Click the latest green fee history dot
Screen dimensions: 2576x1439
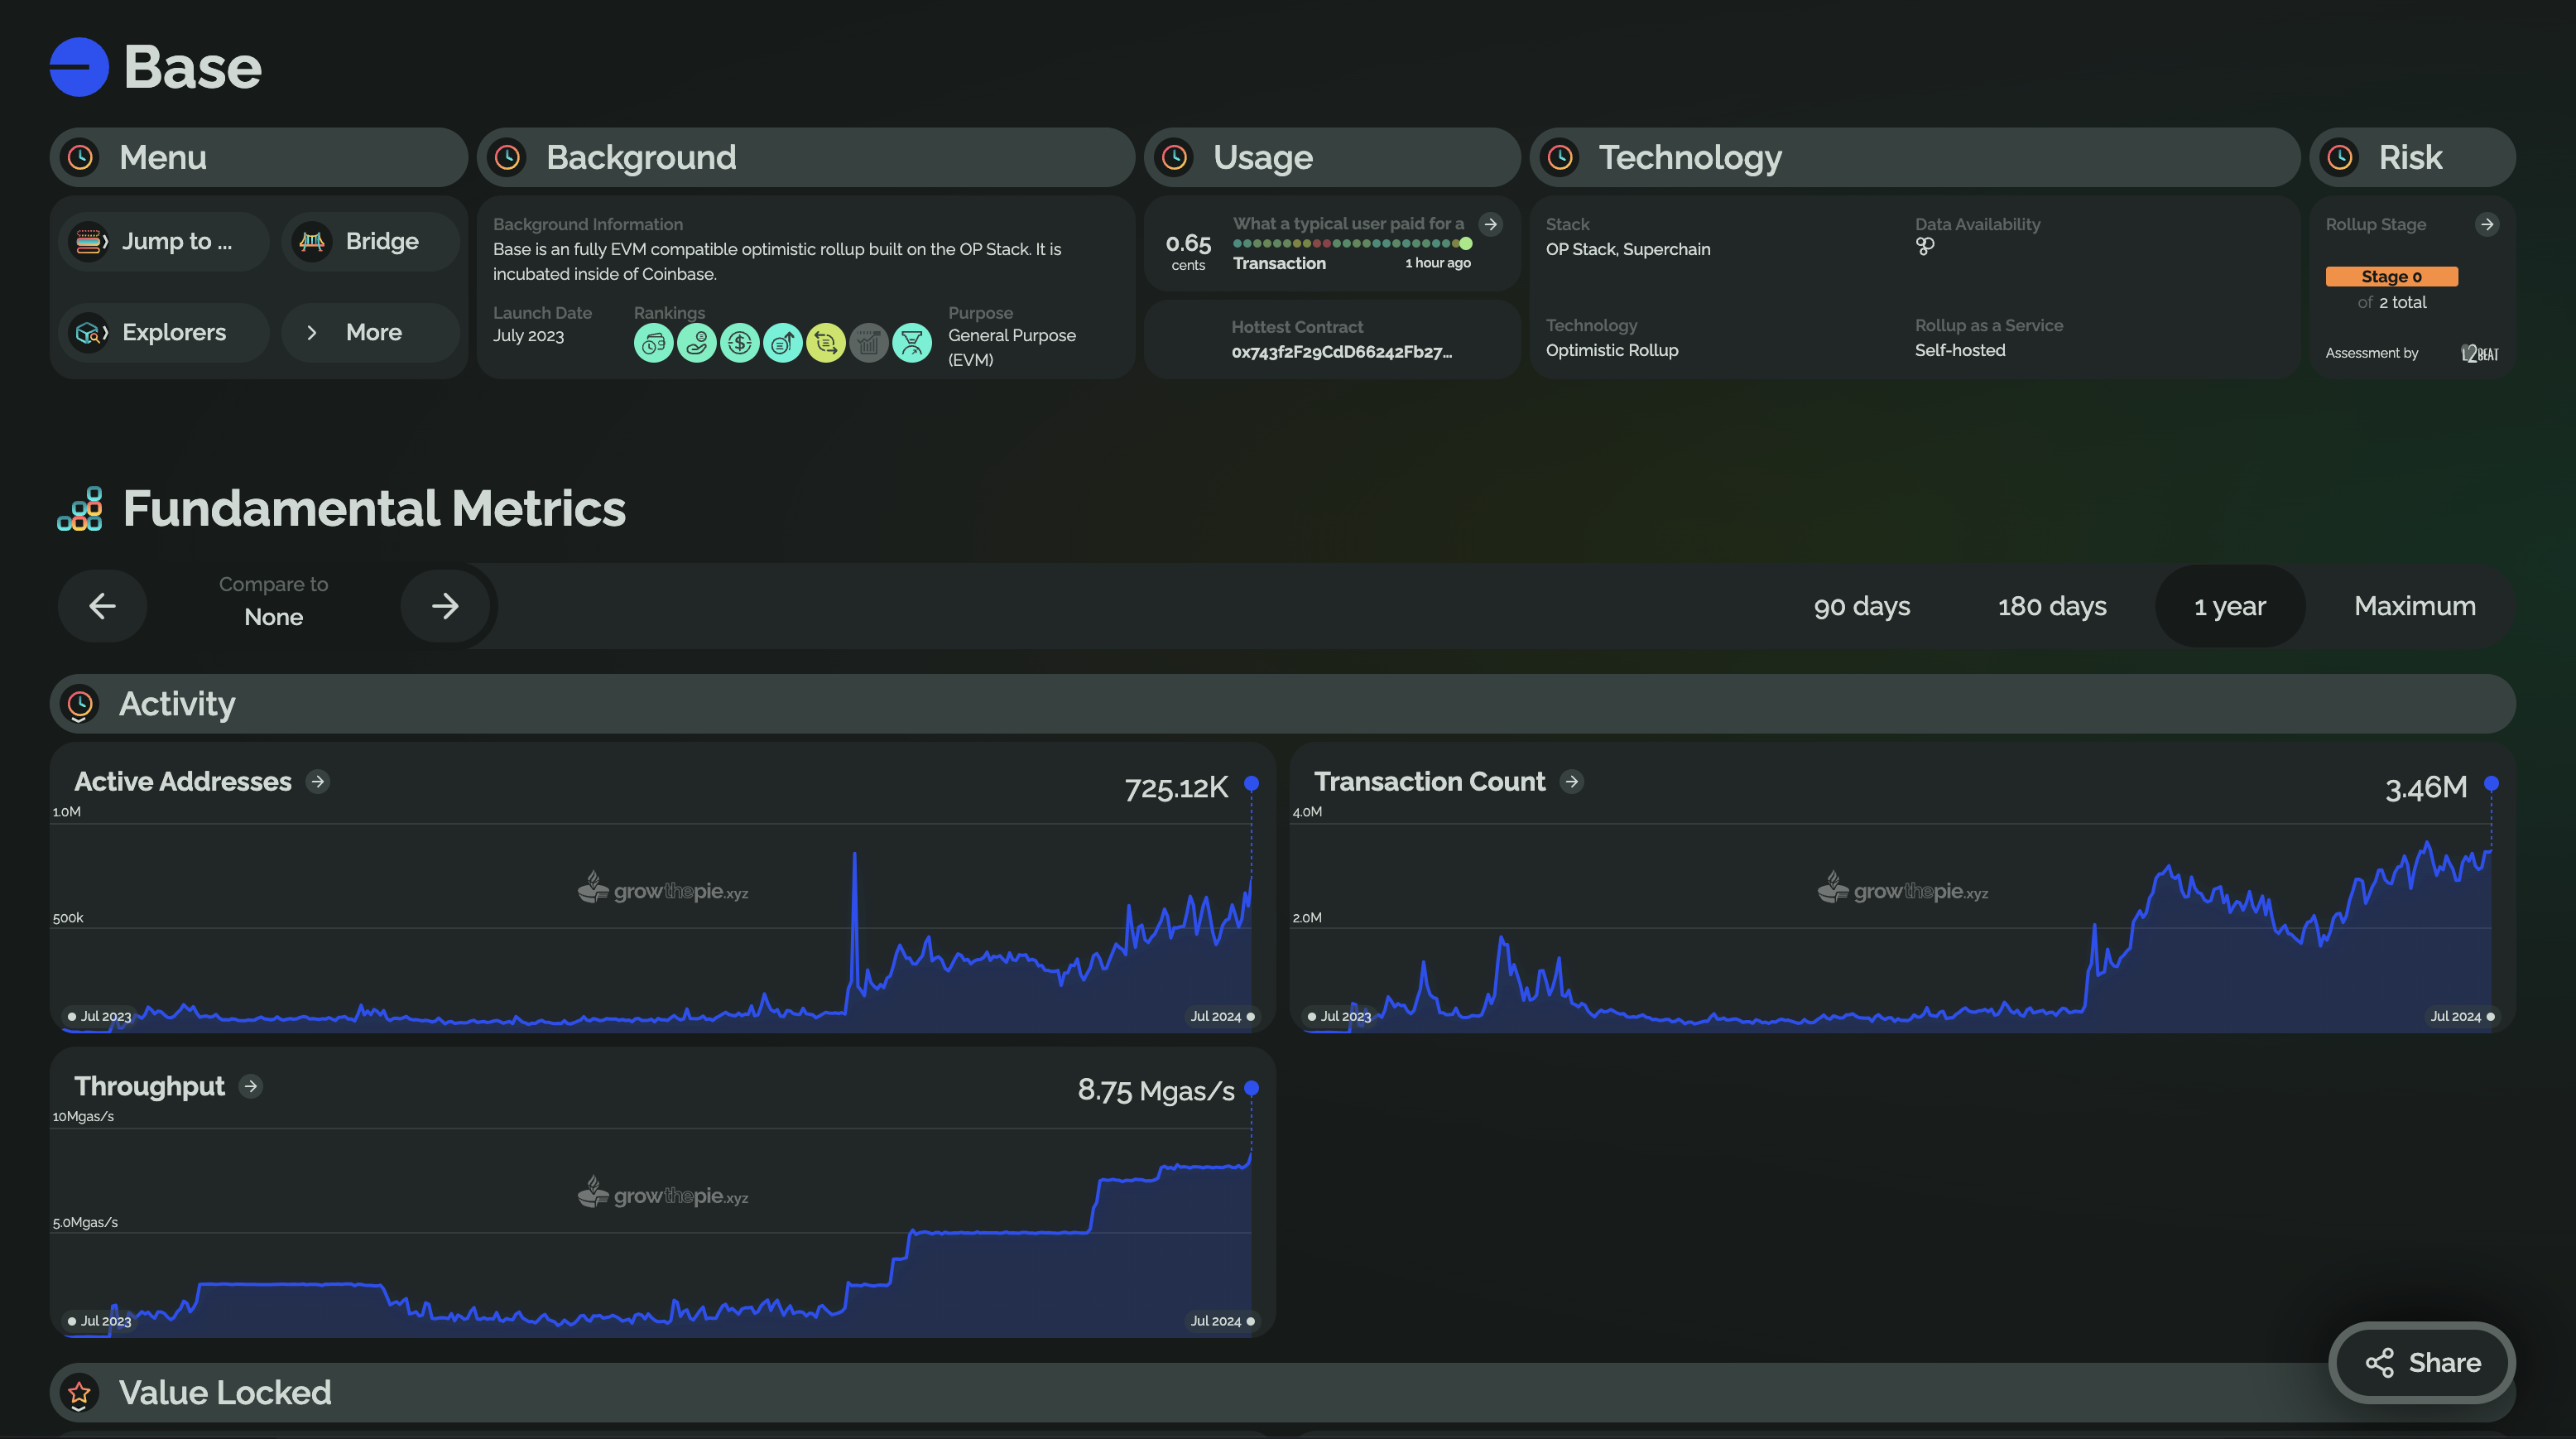tap(1465, 243)
